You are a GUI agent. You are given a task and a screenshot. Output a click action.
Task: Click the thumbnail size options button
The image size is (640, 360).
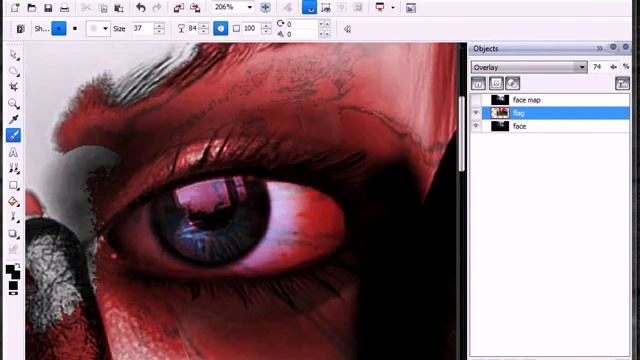point(622,84)
